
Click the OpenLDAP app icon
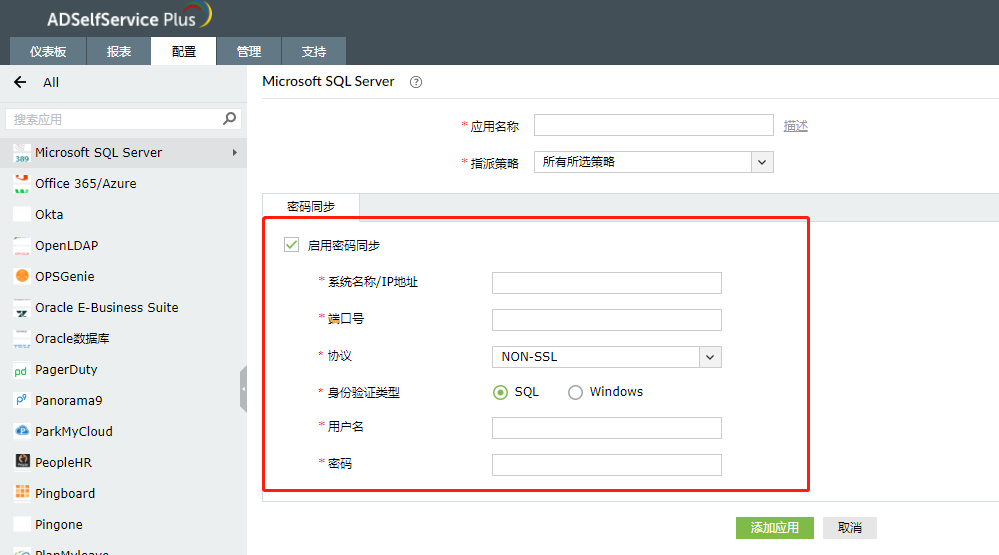(x=22, y=245)
